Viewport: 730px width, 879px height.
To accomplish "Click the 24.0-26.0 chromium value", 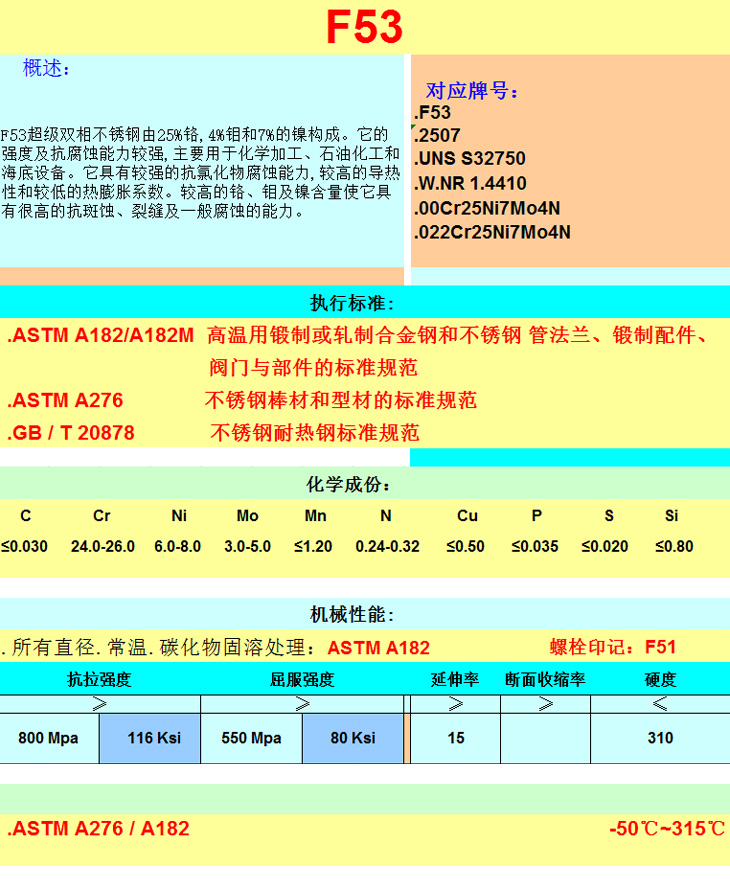I will click(103, 547).
